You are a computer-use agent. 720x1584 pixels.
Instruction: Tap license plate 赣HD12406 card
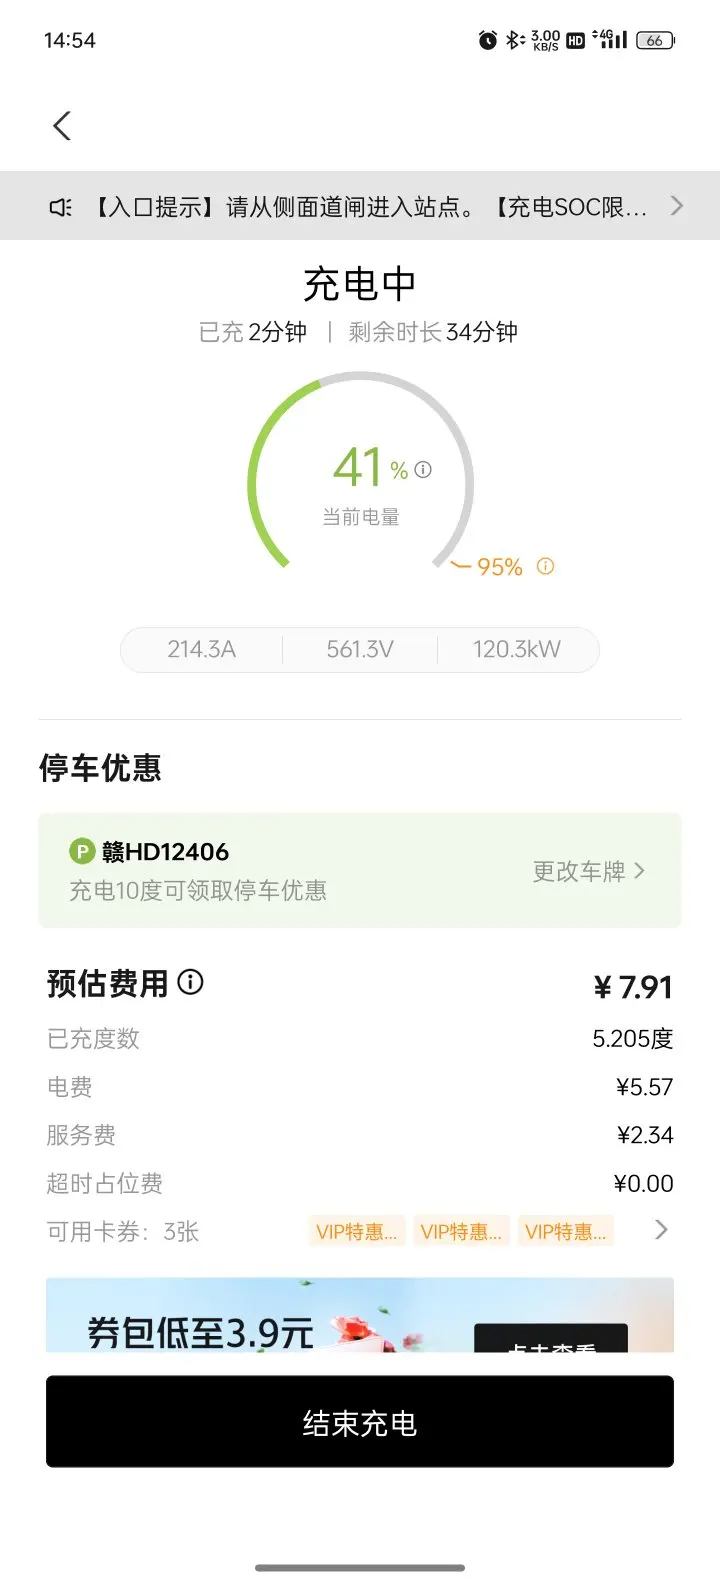pos(360,870)
